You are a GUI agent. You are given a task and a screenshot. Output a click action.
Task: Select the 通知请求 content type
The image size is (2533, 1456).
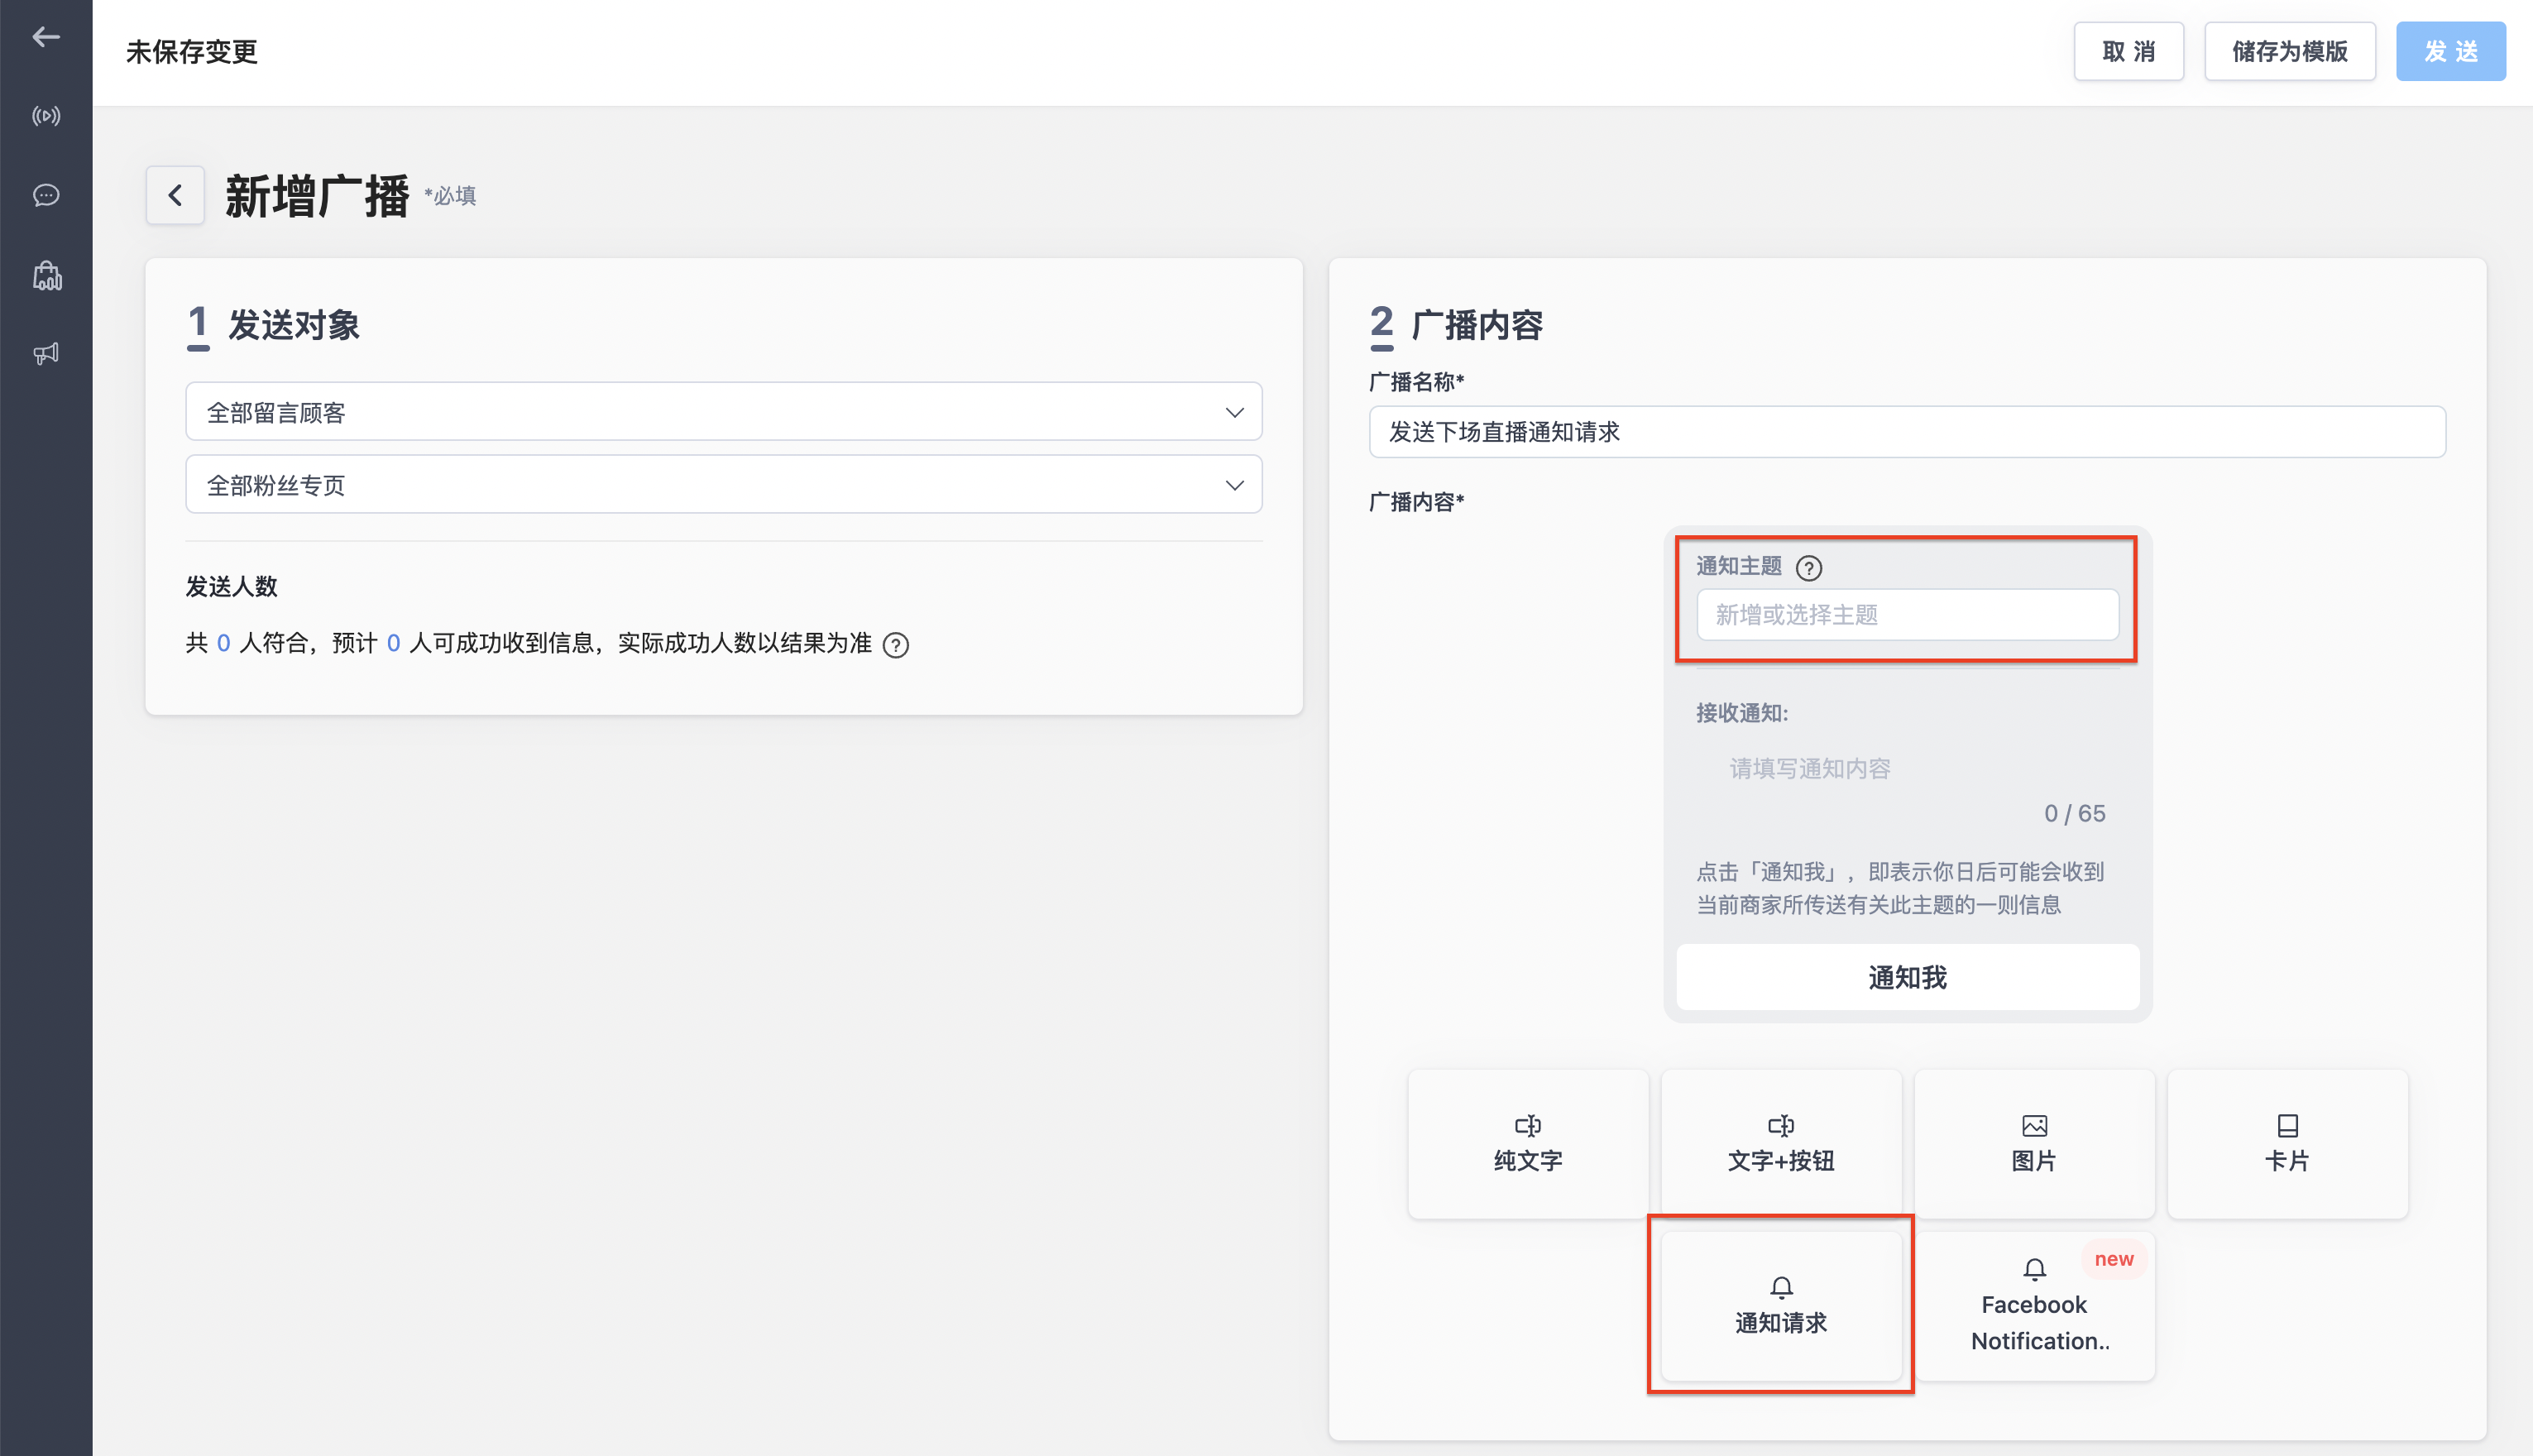pos(1780,1306)
